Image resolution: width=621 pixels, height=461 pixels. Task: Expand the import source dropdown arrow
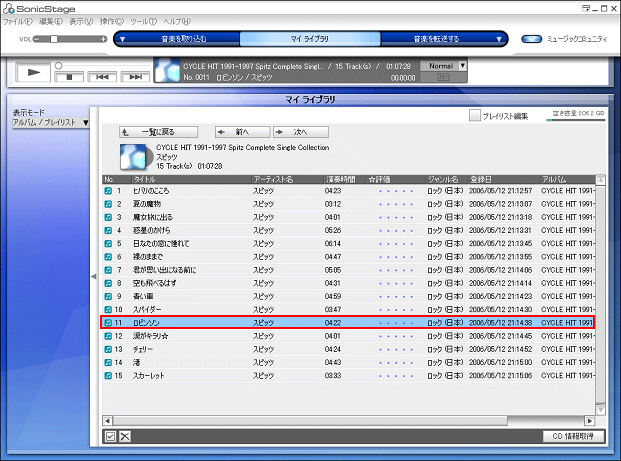[x=122, y=39]
